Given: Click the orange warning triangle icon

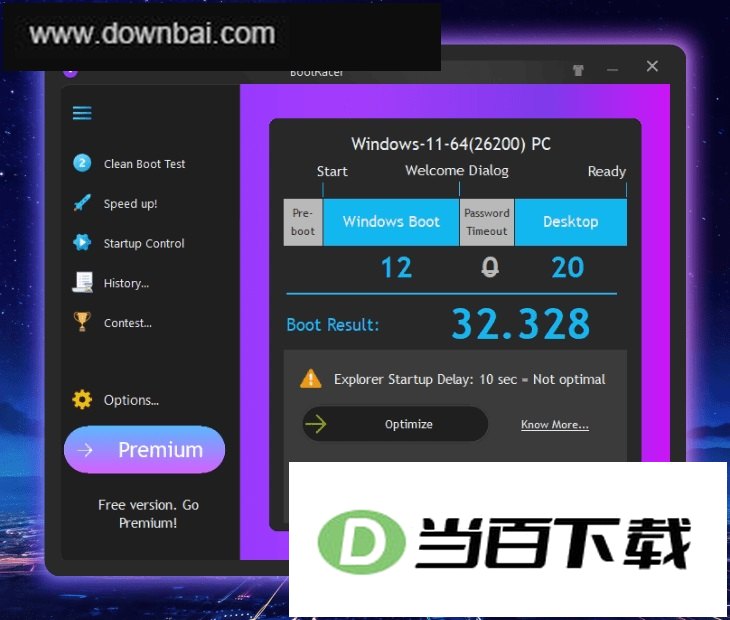Looking at the screenshot, I should coord(311,378).
